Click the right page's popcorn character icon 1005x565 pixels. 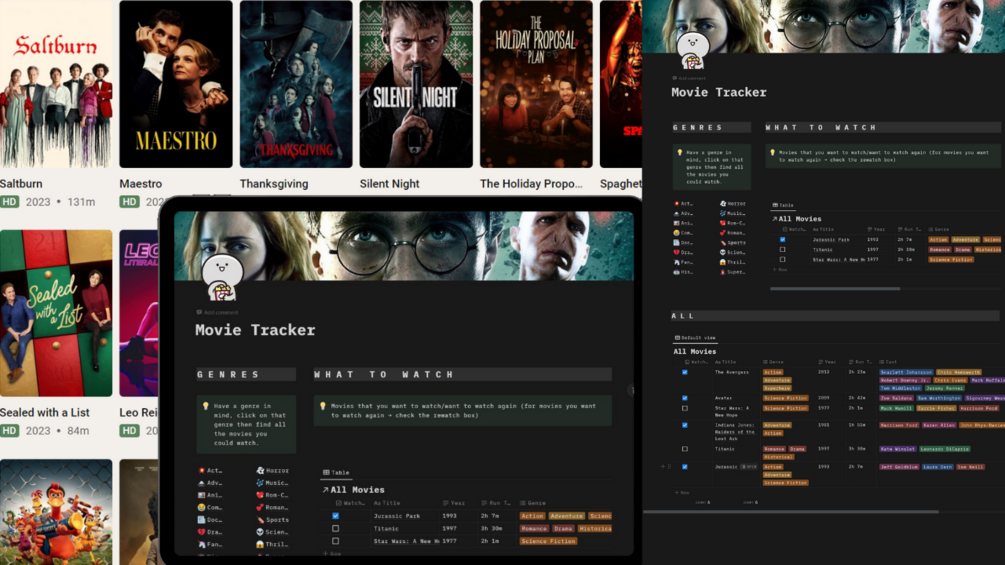693,51
